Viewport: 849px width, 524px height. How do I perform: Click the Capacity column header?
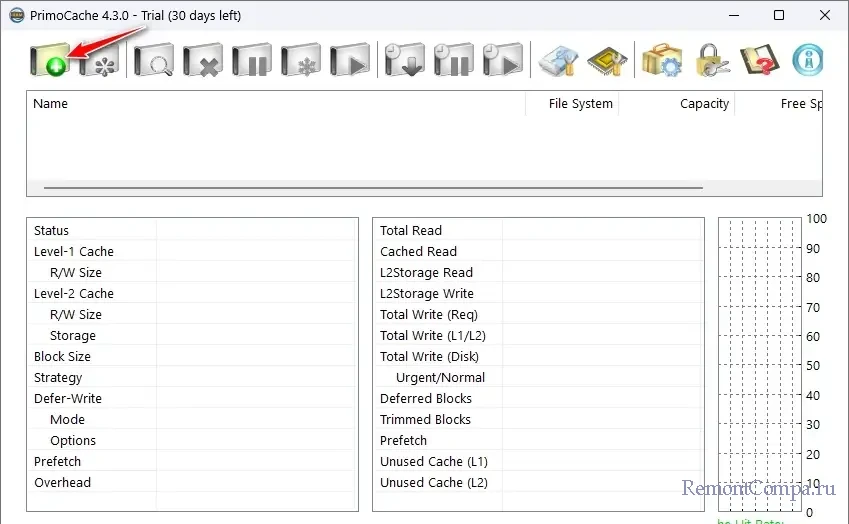678,104
